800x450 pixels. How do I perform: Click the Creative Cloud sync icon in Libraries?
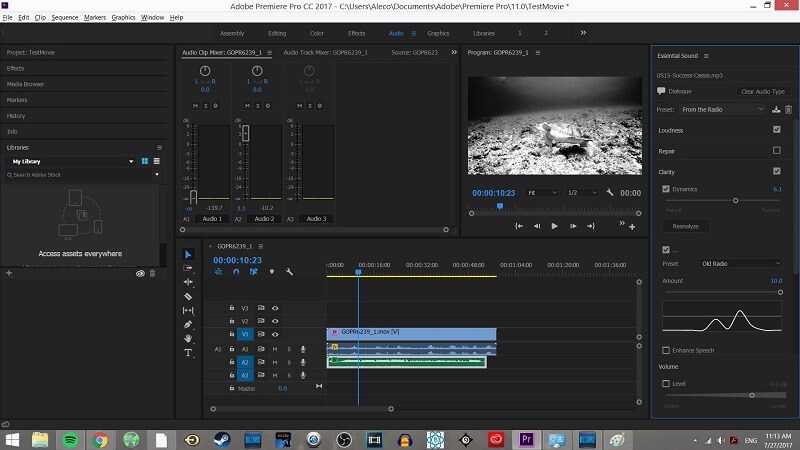[x=140, y=273]
